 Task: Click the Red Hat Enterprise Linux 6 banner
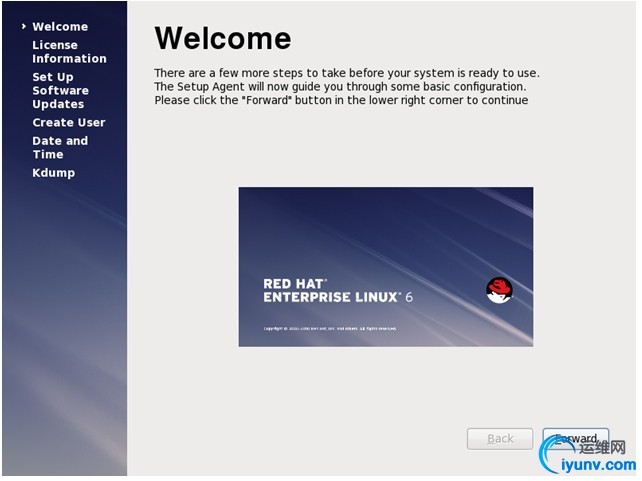click(386, 267)
